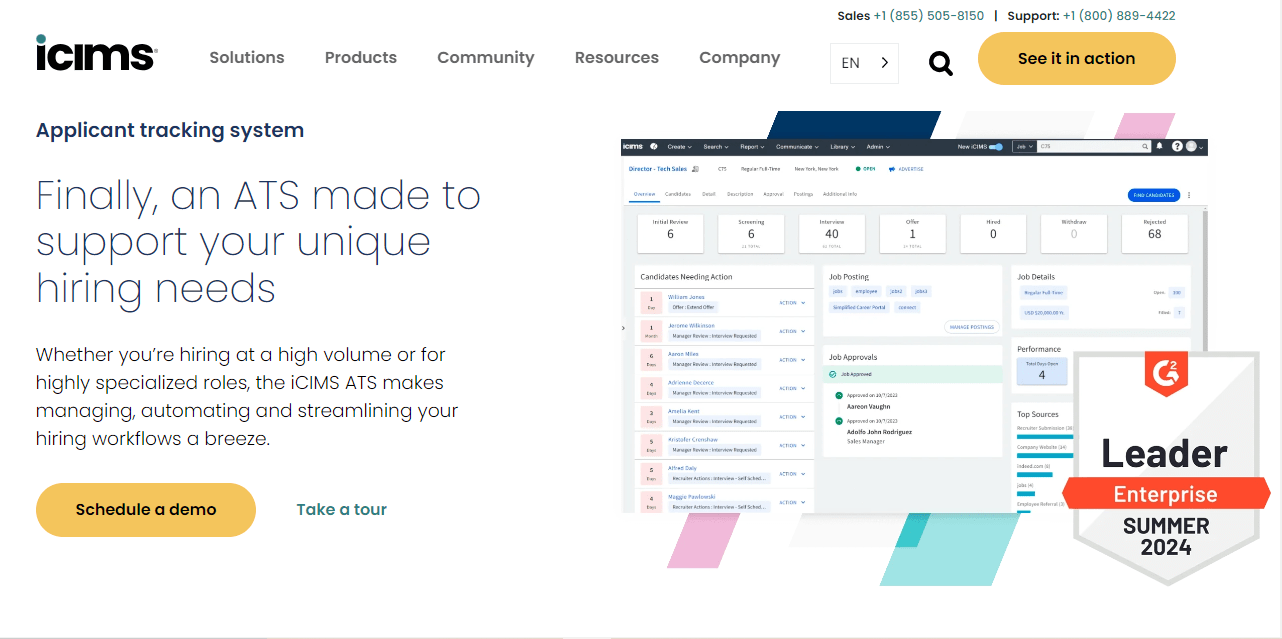Click the Recruiter Submission source bar
Screen dimensions: 1282x639
pyautogui.click(x=1045, y=437)
